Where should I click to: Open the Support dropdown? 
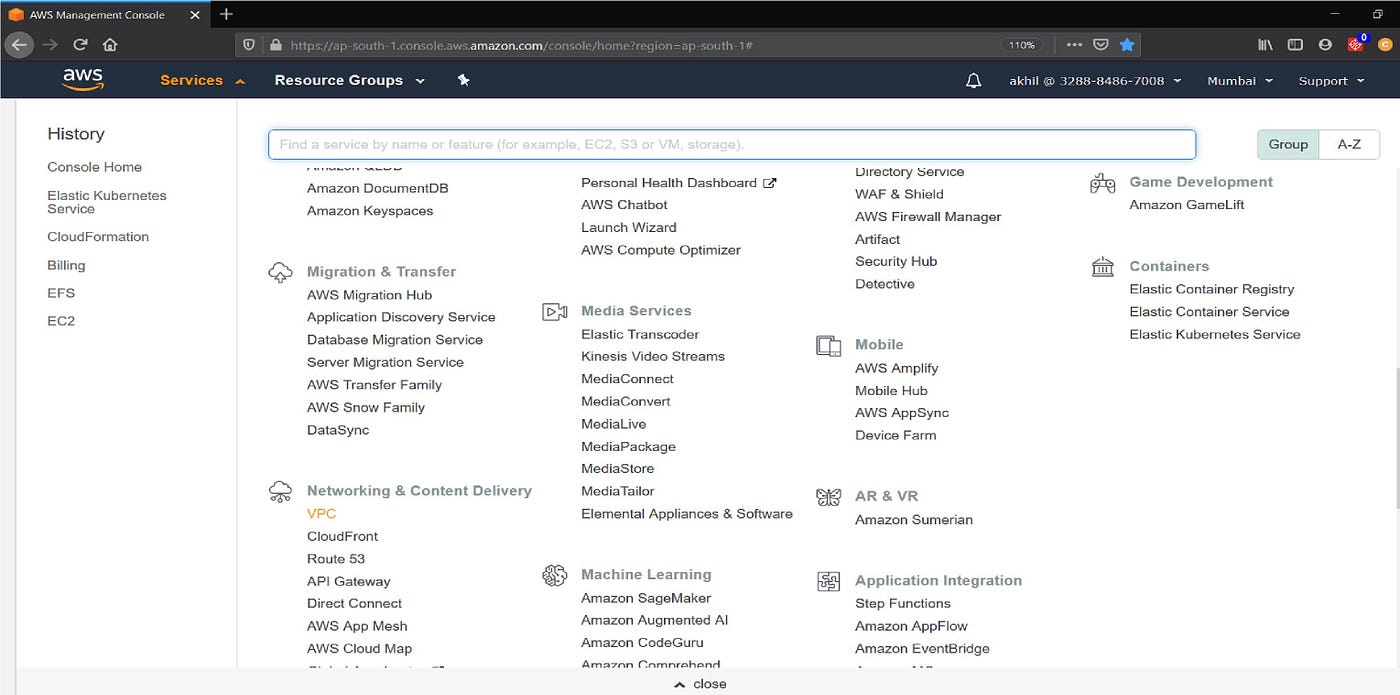[1331, 81]
